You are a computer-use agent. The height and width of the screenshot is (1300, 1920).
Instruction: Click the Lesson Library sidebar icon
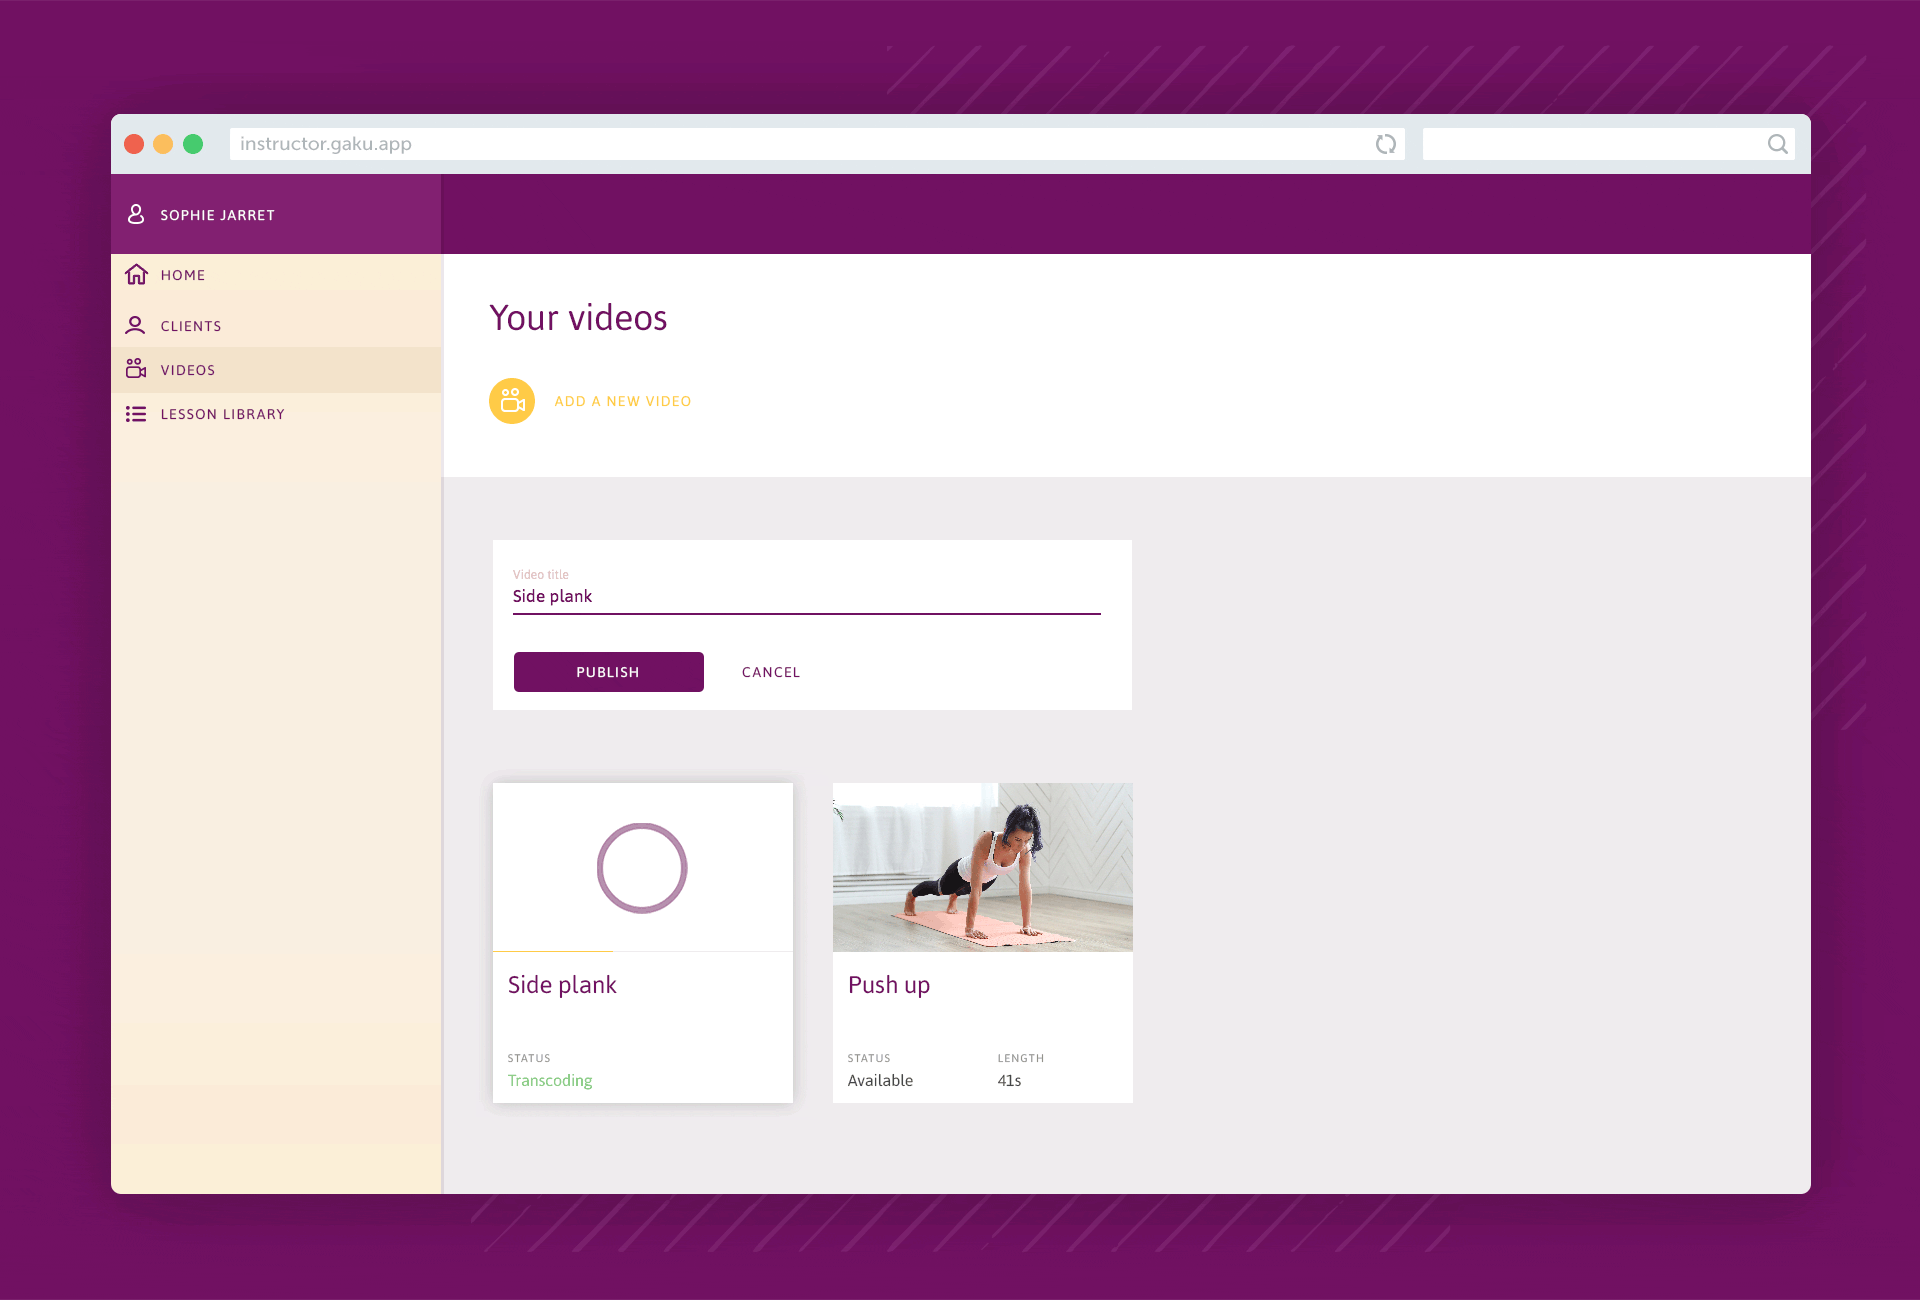136,412
